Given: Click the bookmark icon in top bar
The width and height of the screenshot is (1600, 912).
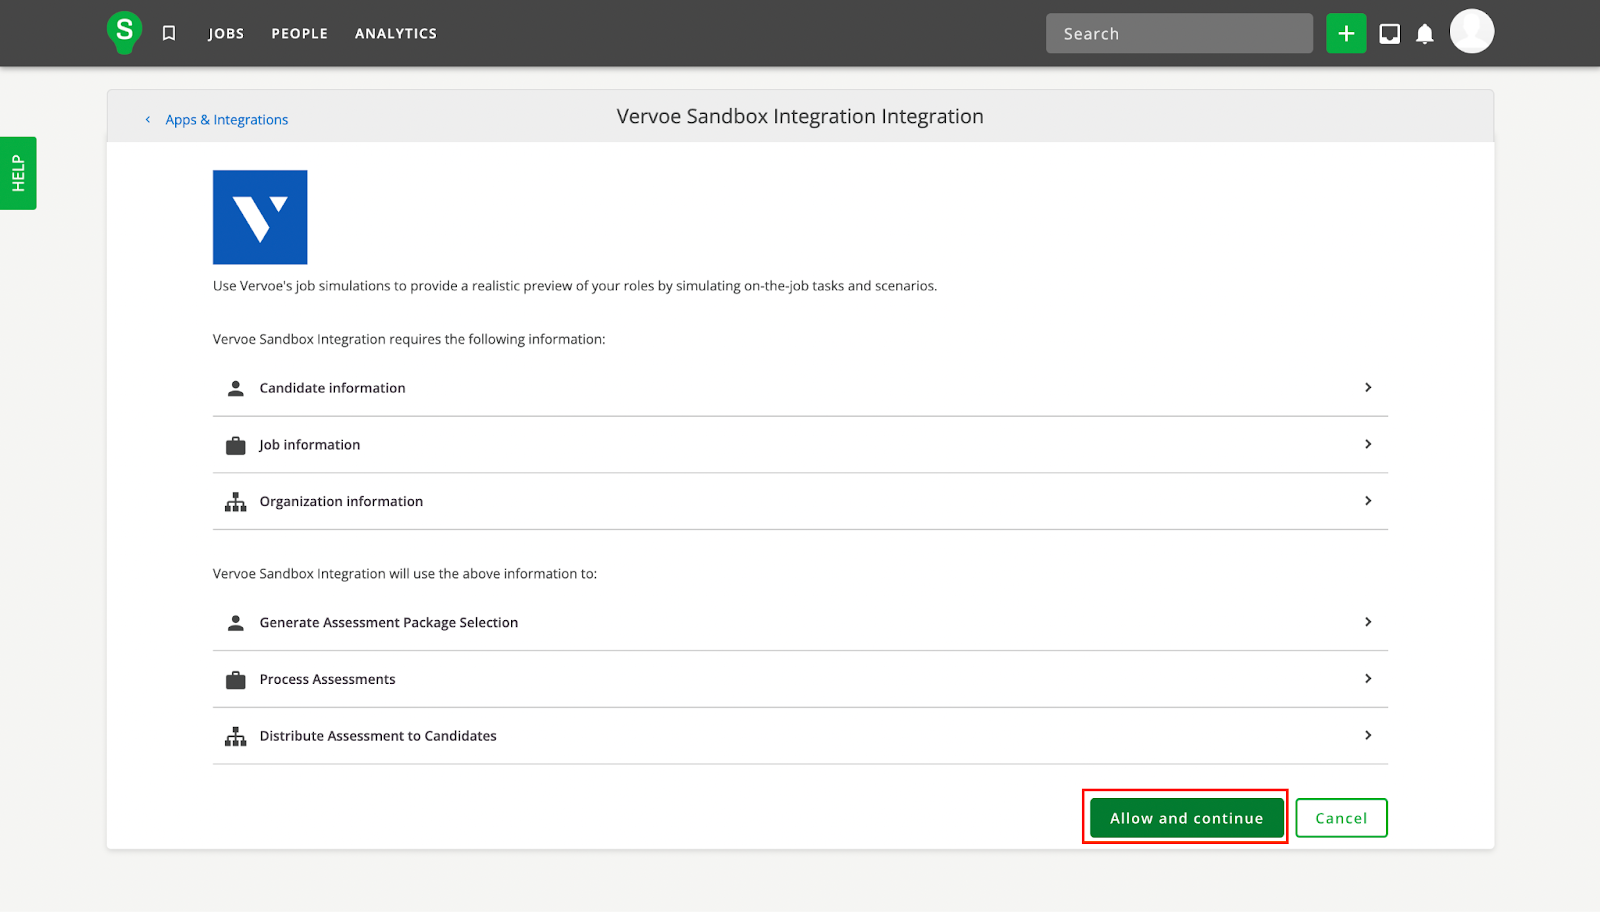Looking at the screenshot, I should point(169,33).
